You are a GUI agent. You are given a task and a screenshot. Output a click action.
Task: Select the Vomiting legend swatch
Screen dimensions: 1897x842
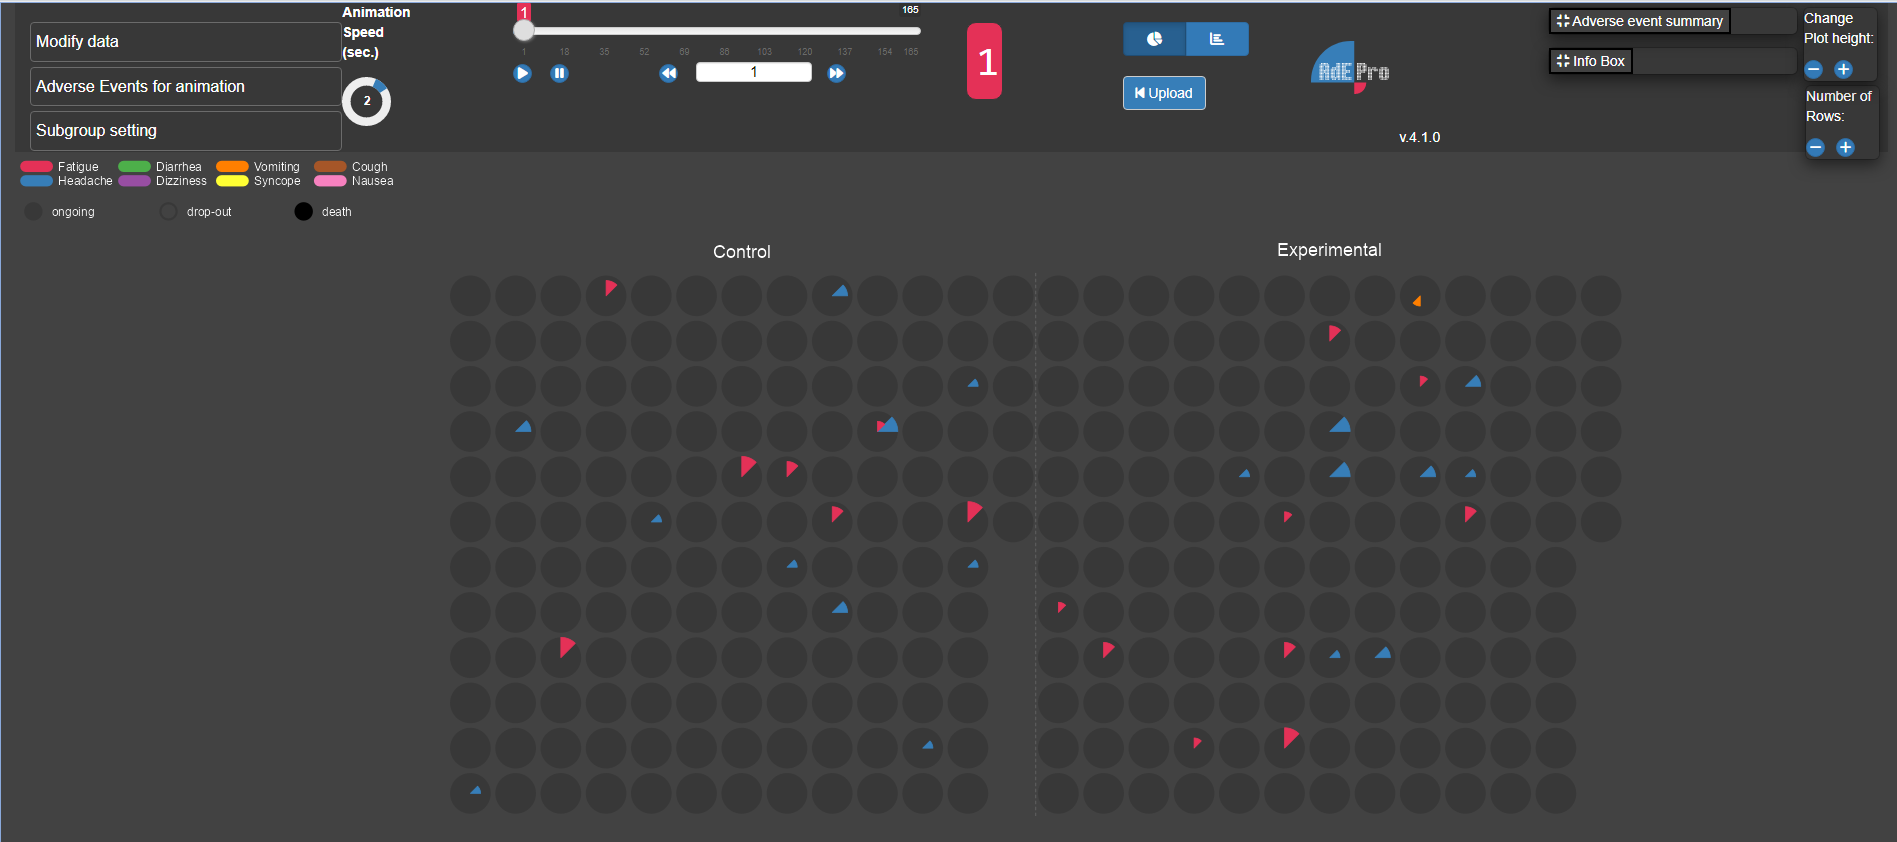click(x=232, y=167)
